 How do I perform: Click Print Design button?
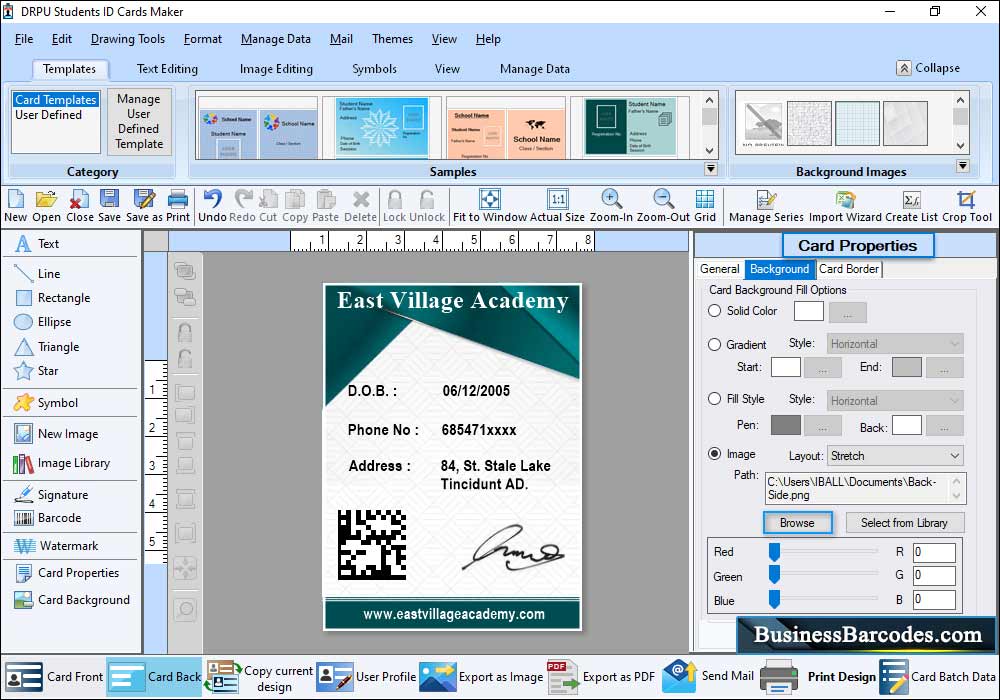[819, 676]
